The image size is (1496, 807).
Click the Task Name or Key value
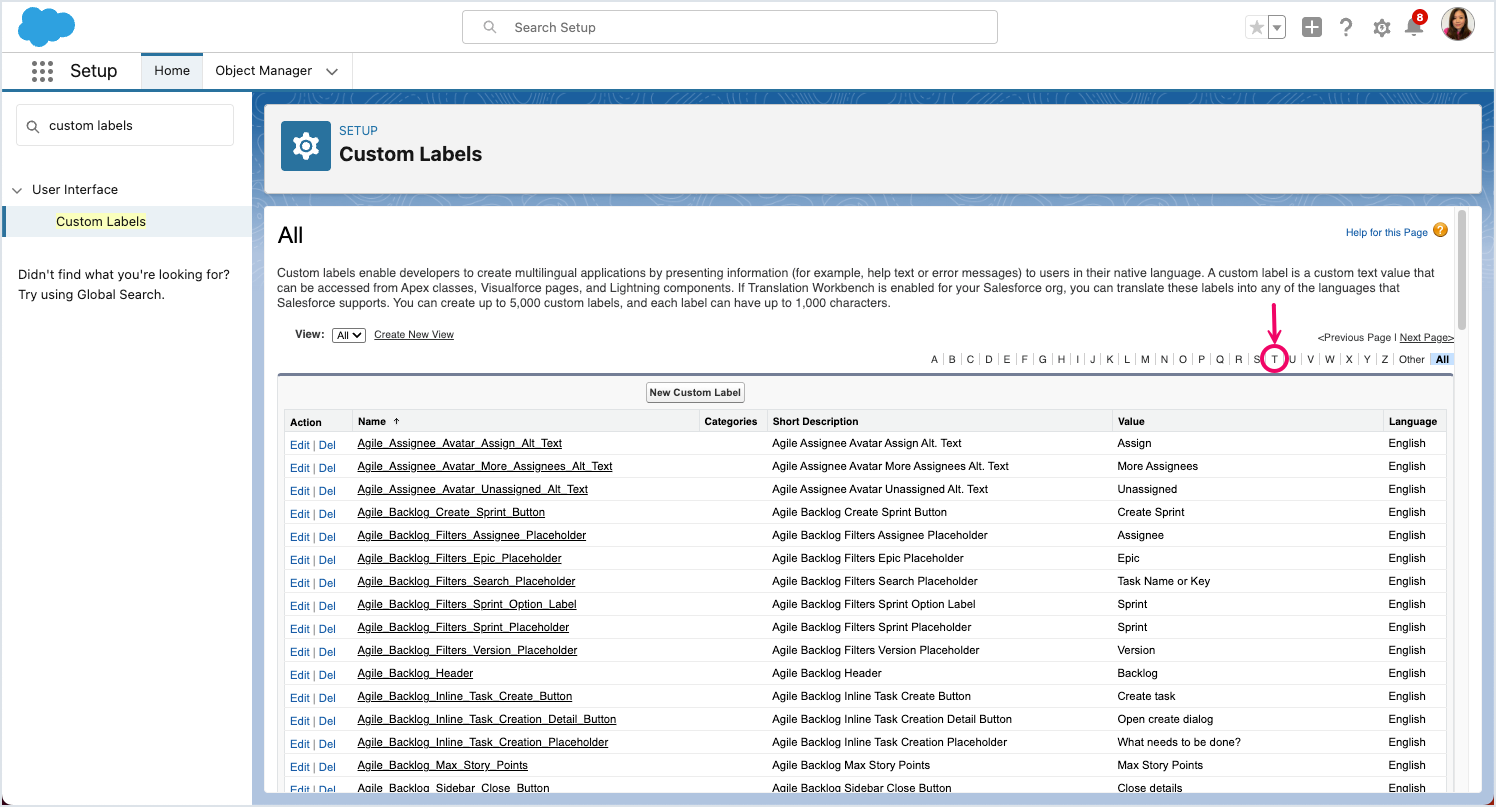1164,581
